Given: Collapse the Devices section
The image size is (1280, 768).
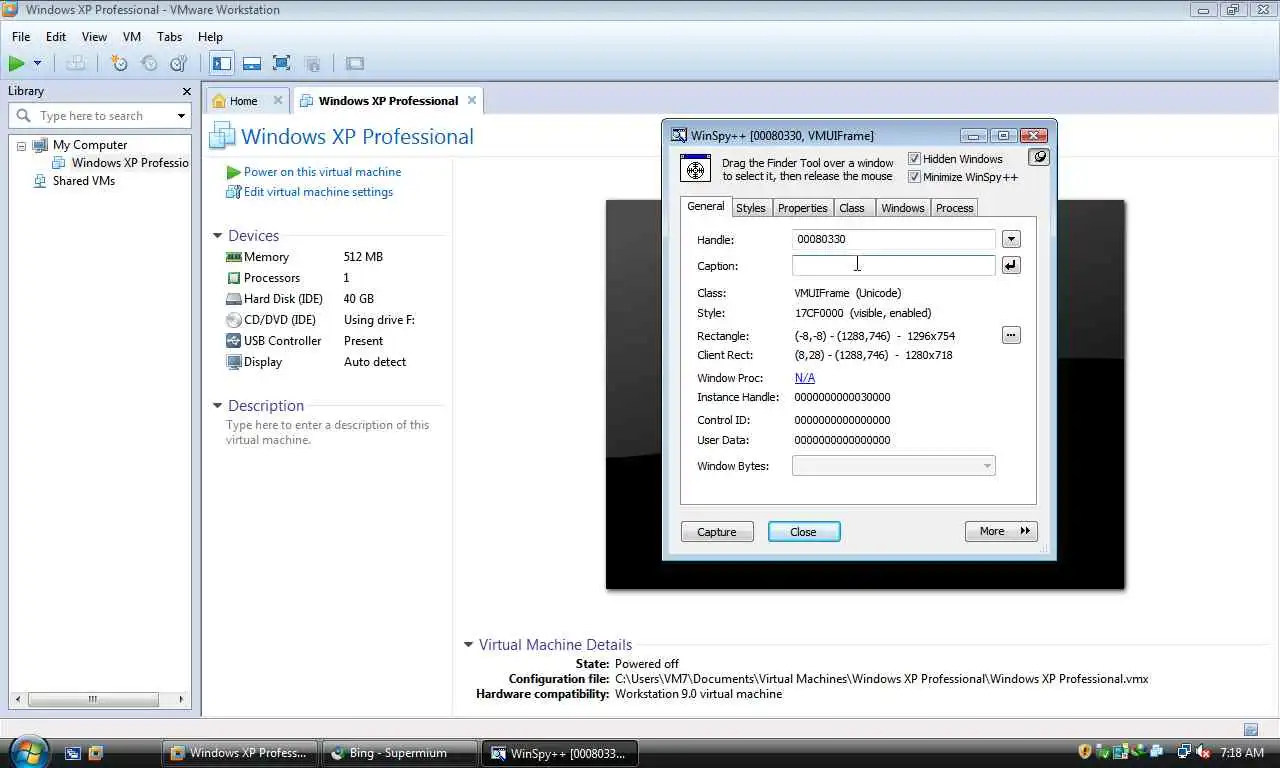Looking at the screenshot, I should (217, 236).
